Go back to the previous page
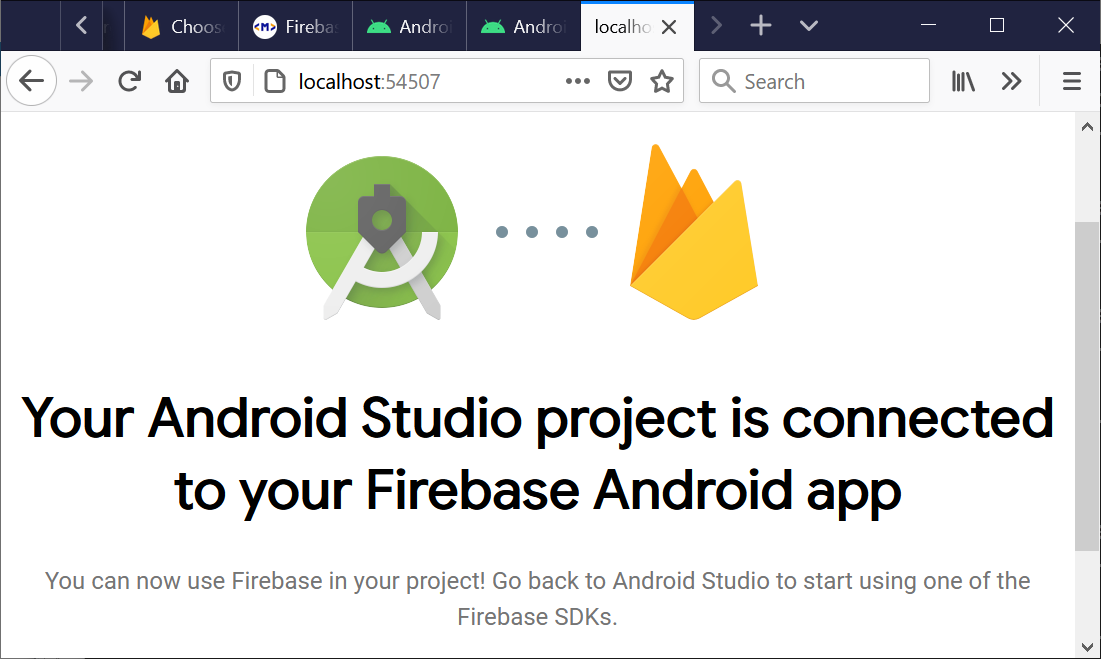Viewport: 1101px width, 659px height. tap(32, 82)
